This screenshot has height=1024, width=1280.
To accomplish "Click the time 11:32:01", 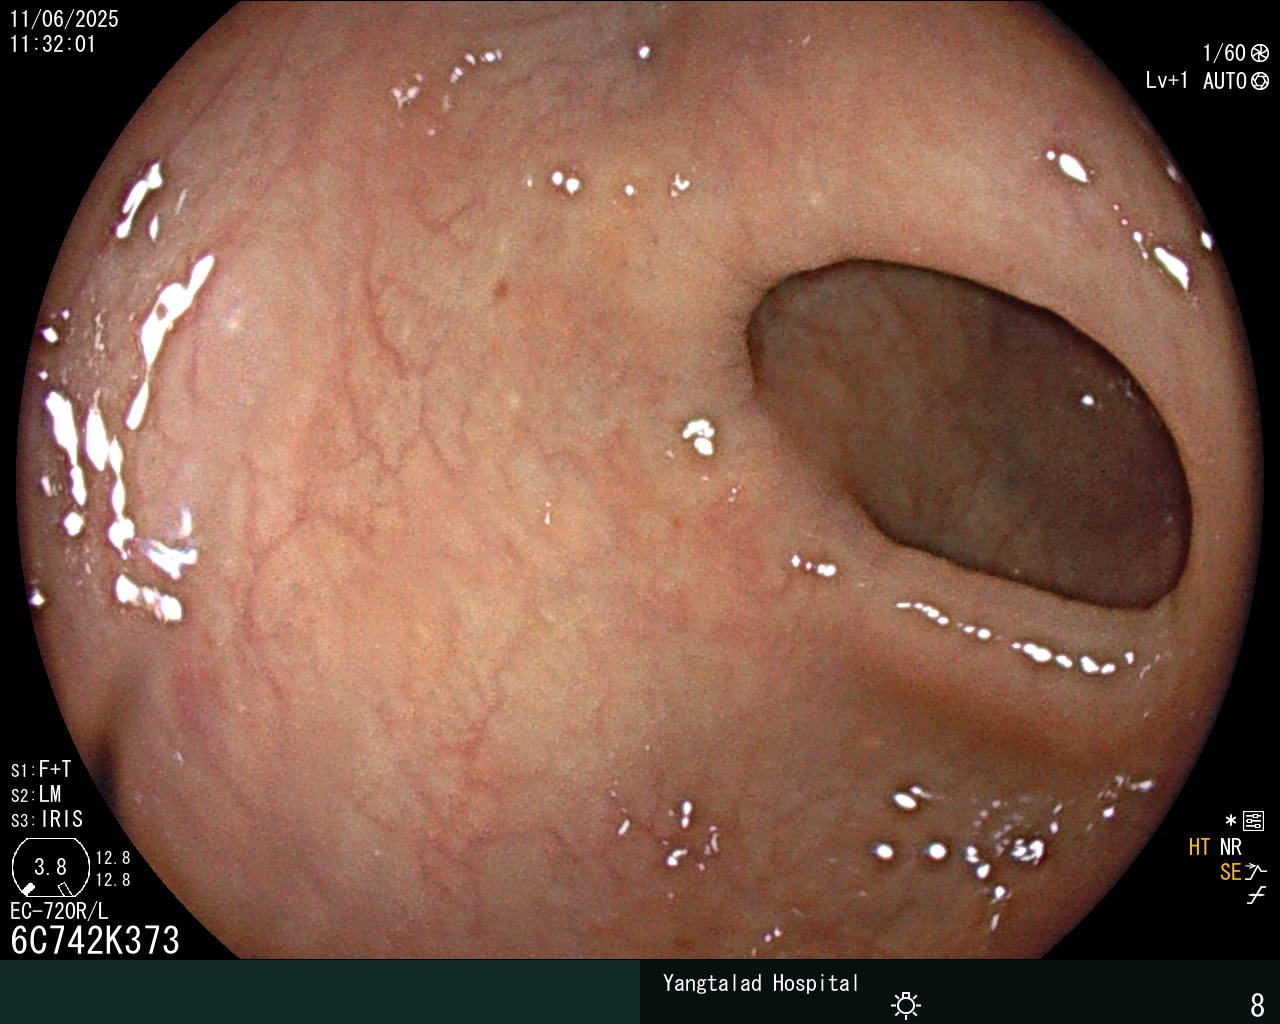I will point(53,44).
